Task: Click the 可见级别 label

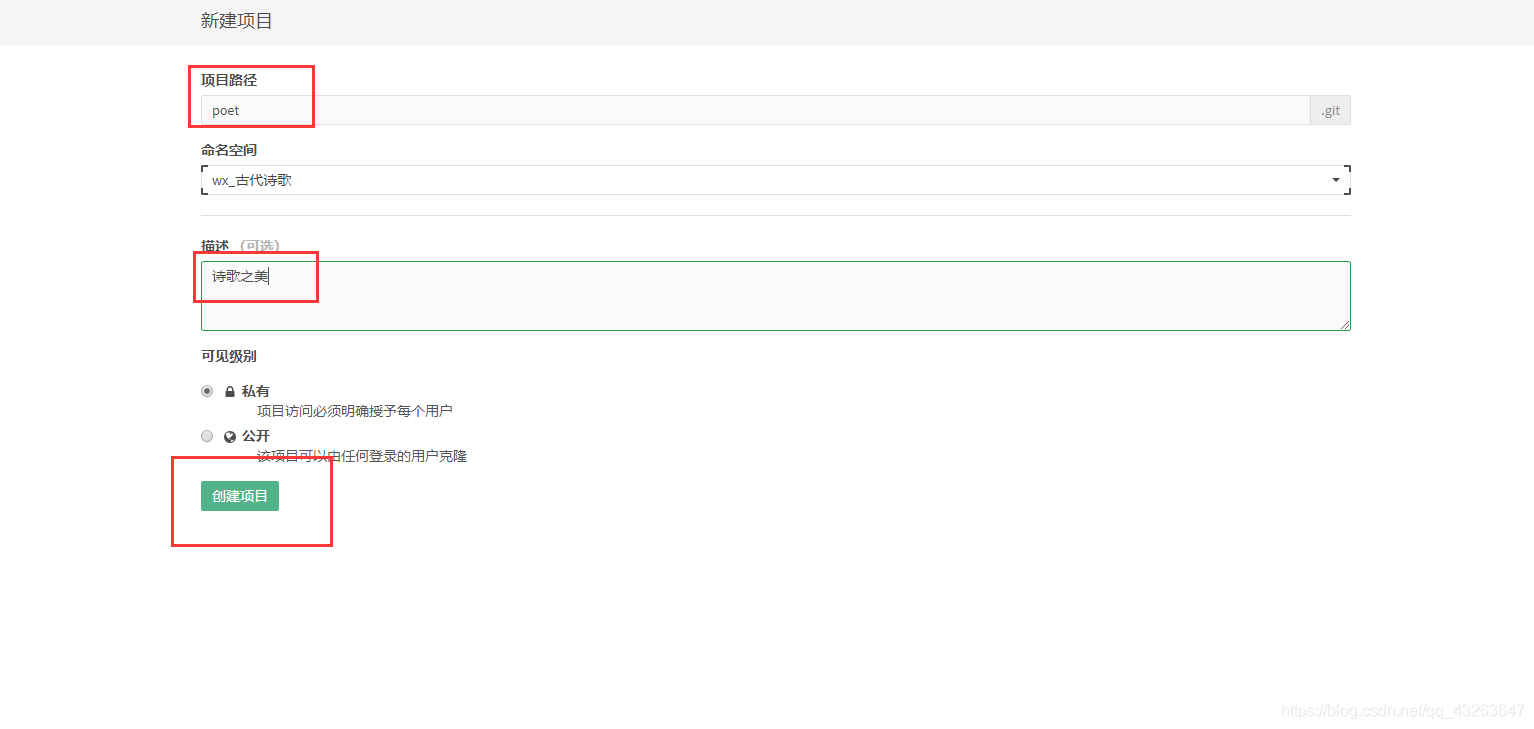Action: pyautogui.click(x=229, y=356)
